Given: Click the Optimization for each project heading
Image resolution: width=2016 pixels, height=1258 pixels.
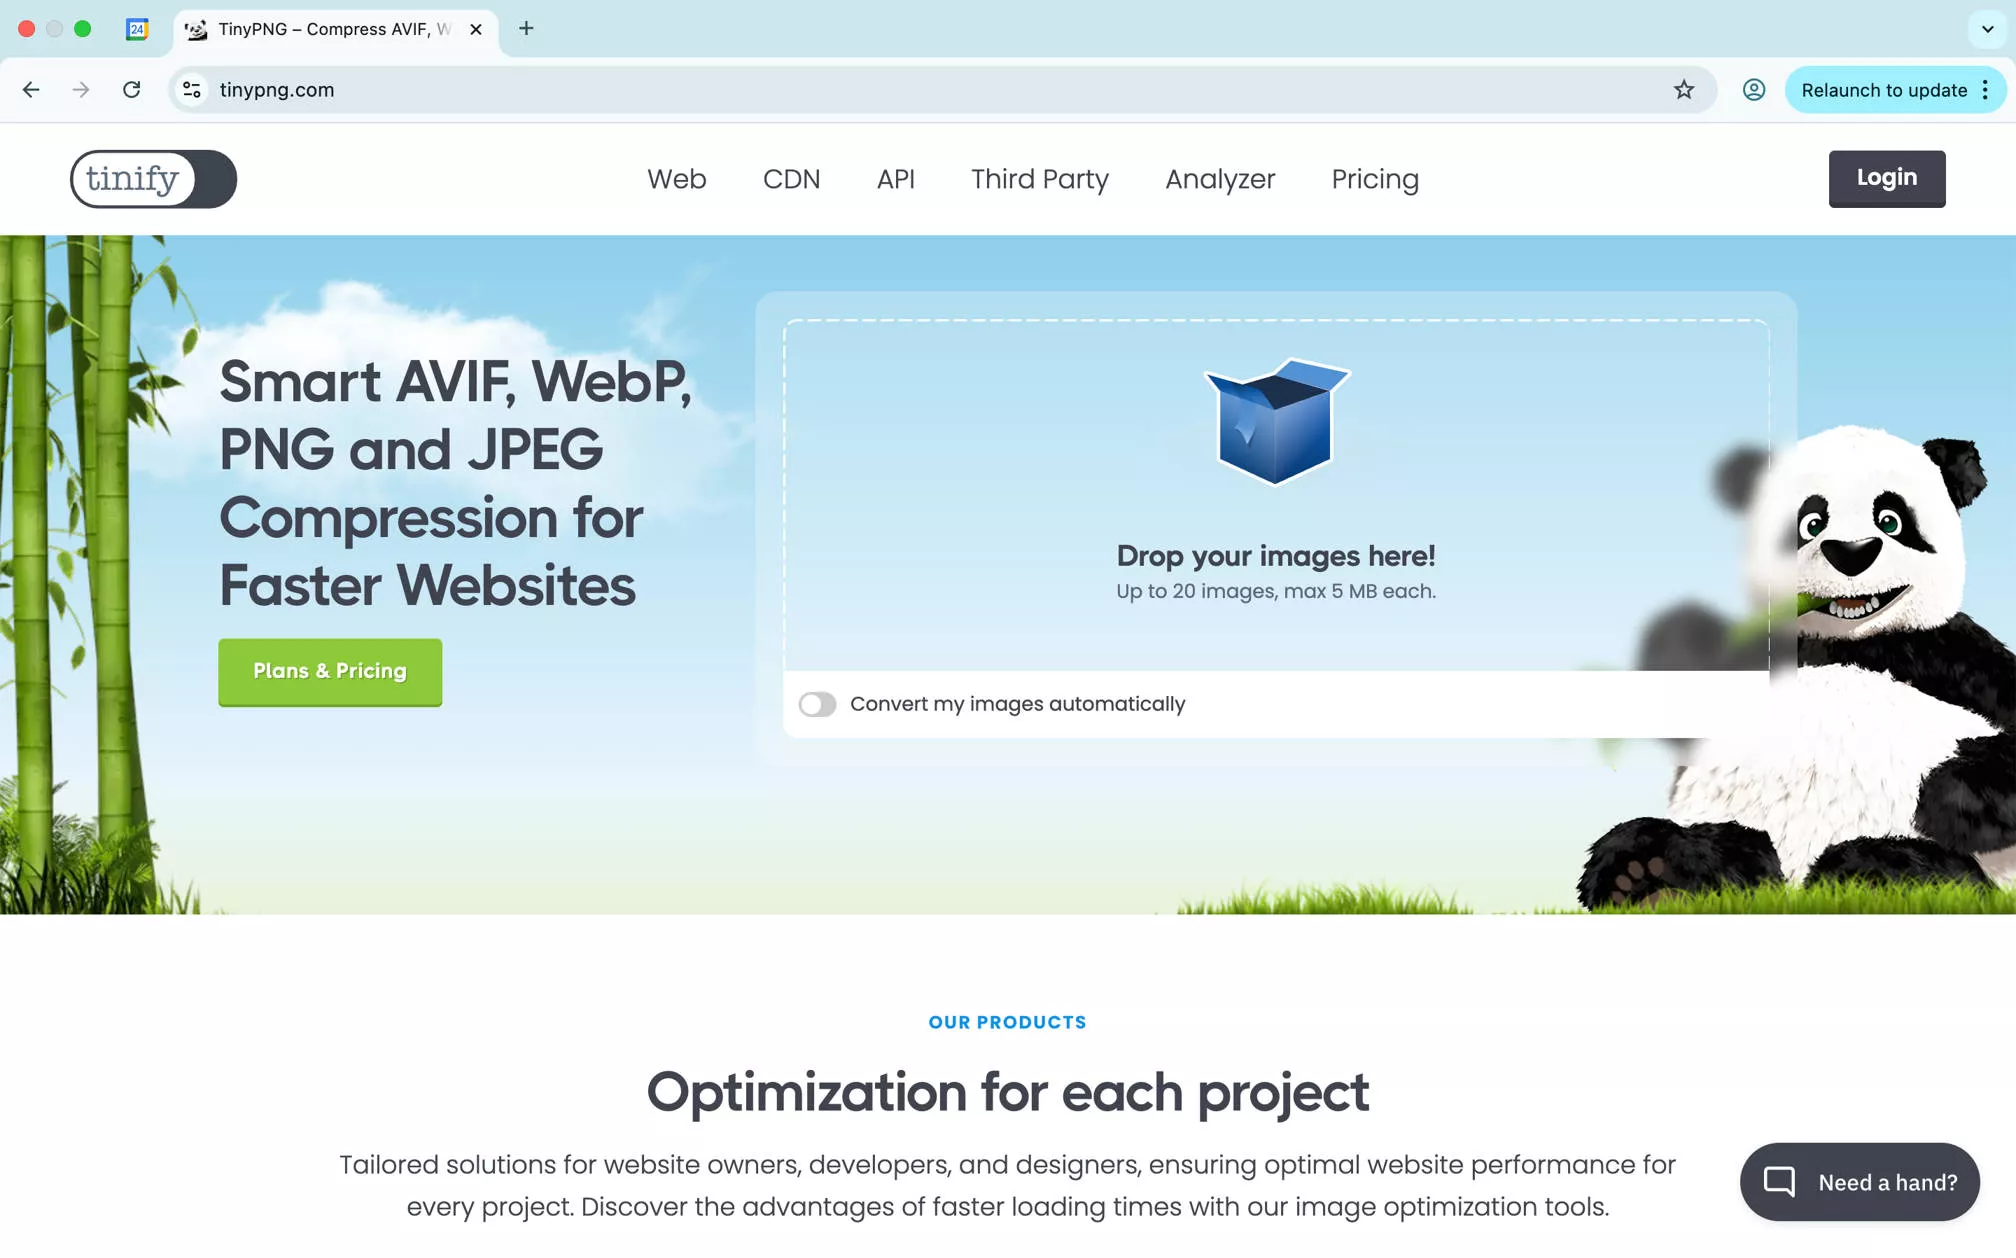Looking at the screenshot, I should [1007, 1092].
